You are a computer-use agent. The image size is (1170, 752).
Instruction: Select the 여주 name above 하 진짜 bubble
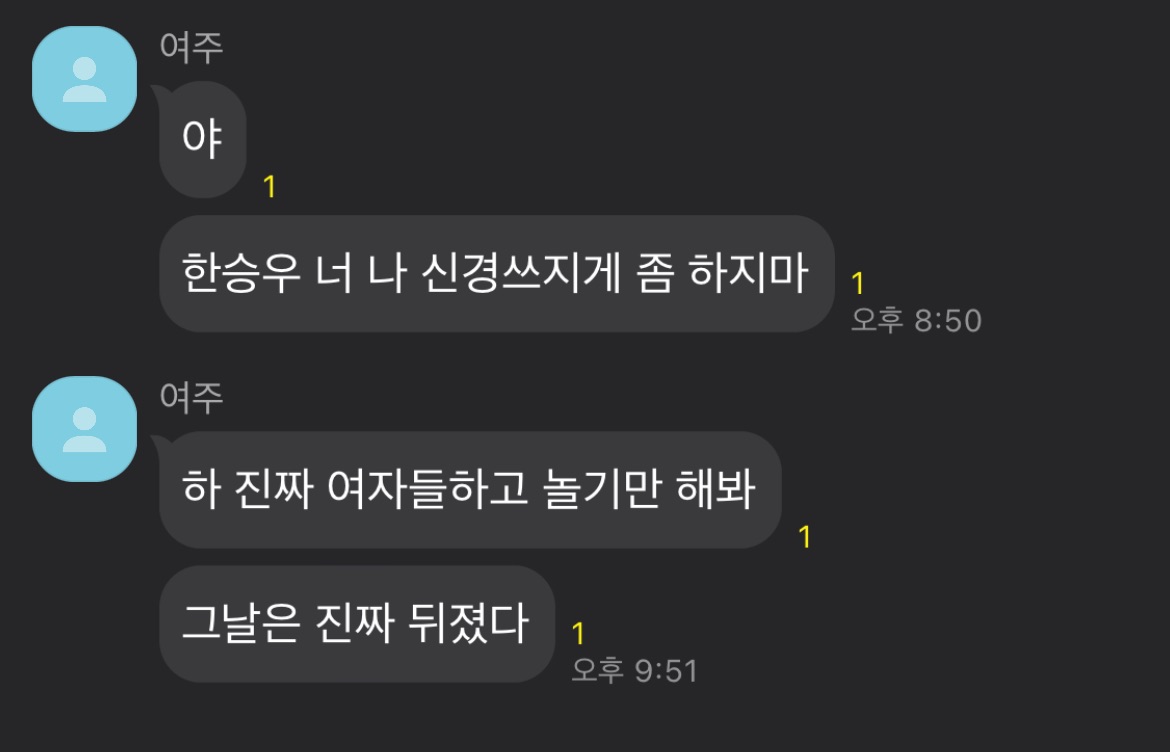coord(191,396)
